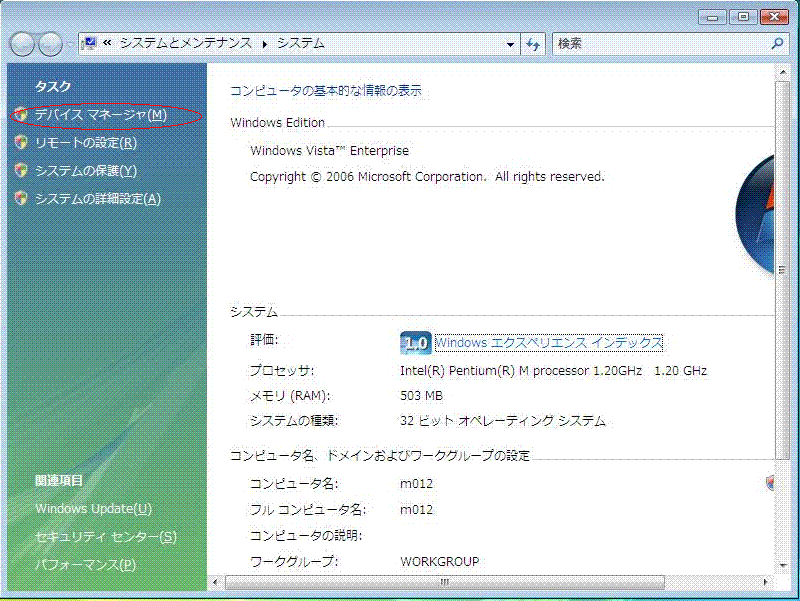Viewport: 800px width, 601px height.
Task: Open システムの保護(Y) link
Action: pos(86,170)
